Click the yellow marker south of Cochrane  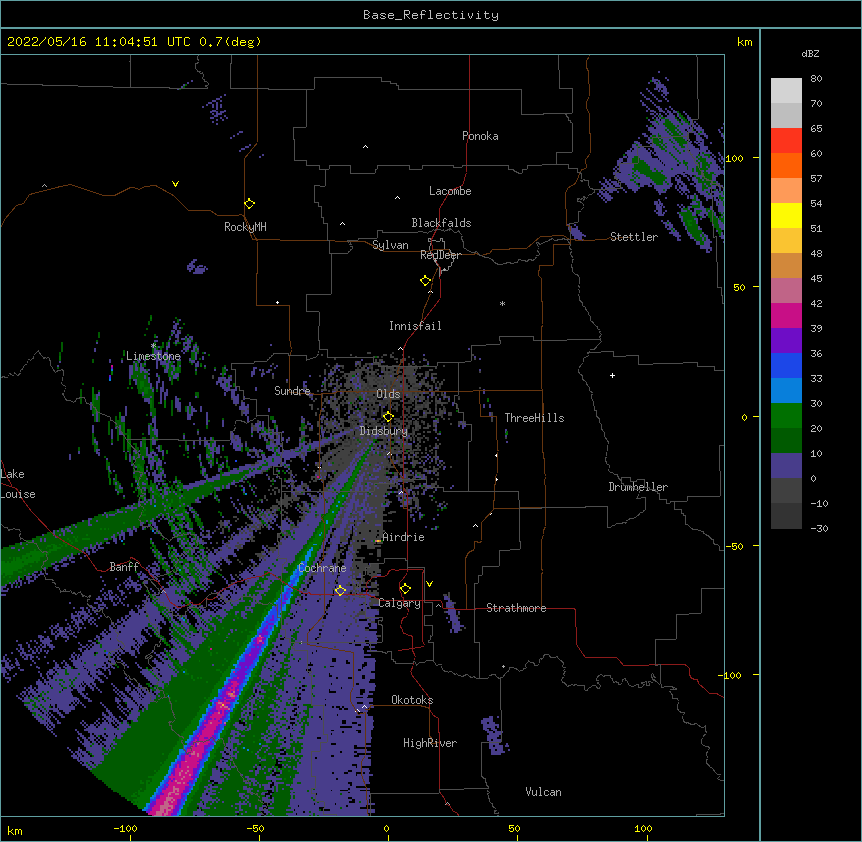pyautogui.click(x=340, y=590)
